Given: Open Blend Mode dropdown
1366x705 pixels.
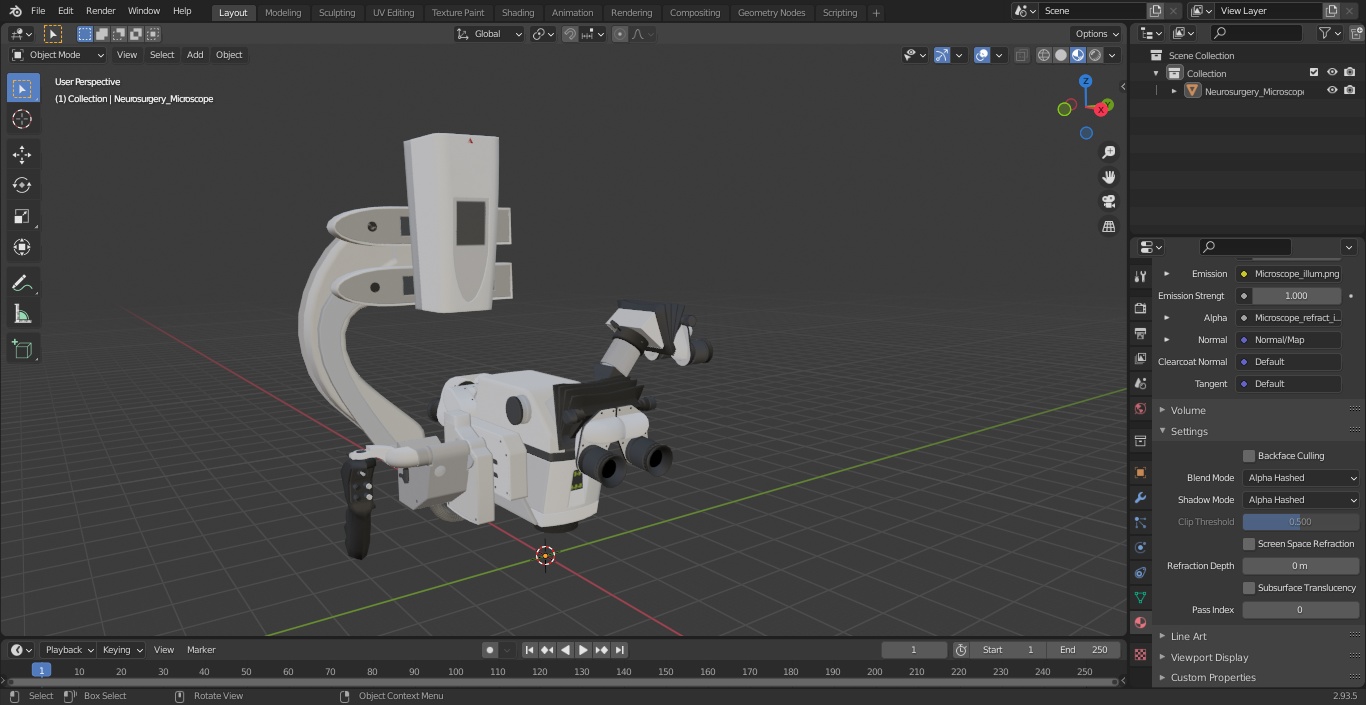Looking at the screenshot, I should 1301,478.
